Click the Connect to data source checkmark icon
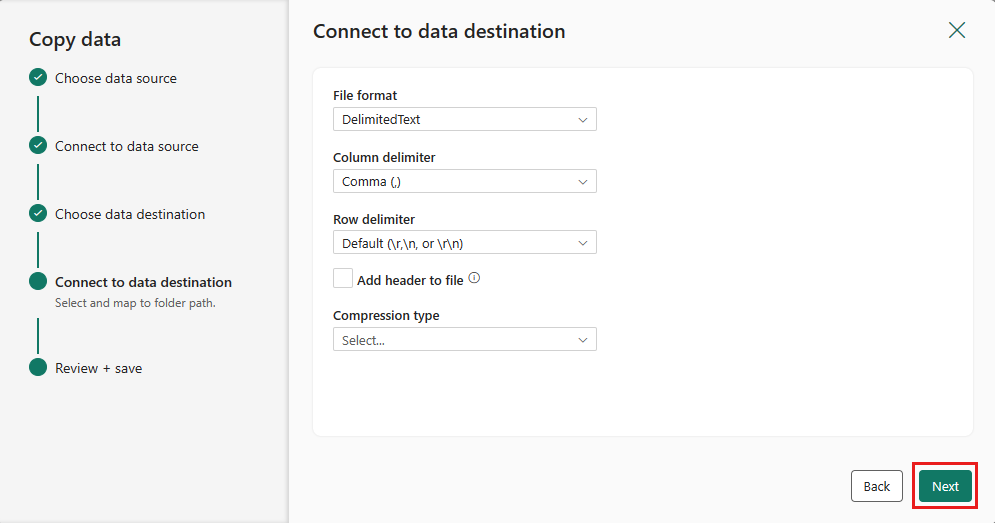The height and width of the screenshot is (523, 995). coord(38,146)
